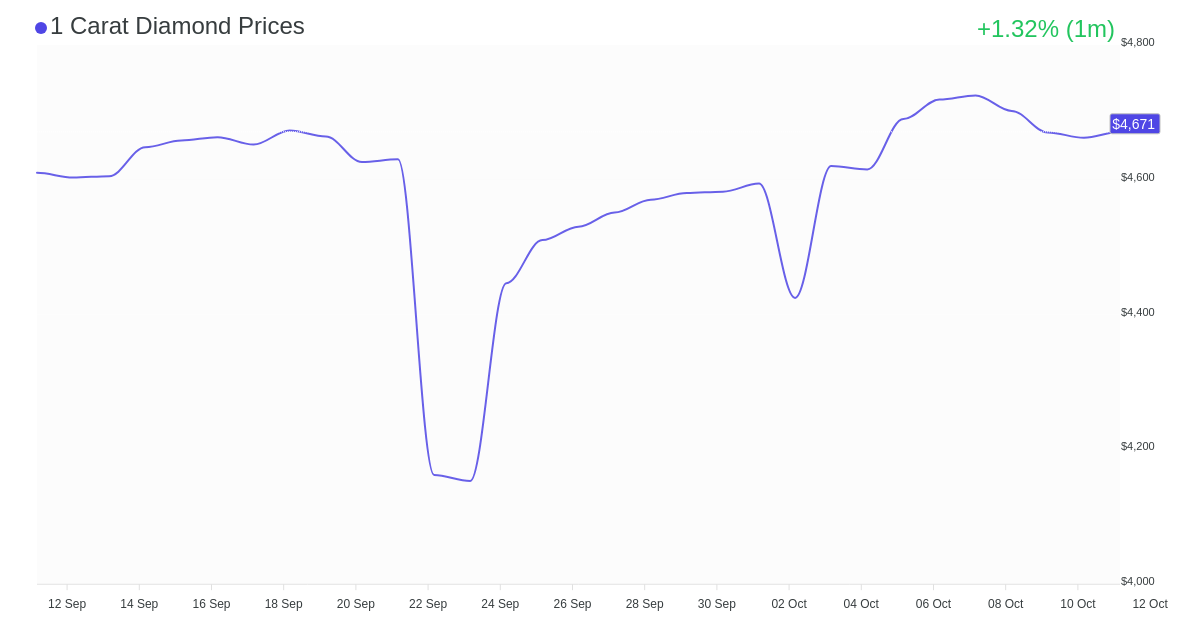The image size is (1200, 630).
Task: Click the "1 Carat Diamond Prices" title
Action: click(177, 26)
